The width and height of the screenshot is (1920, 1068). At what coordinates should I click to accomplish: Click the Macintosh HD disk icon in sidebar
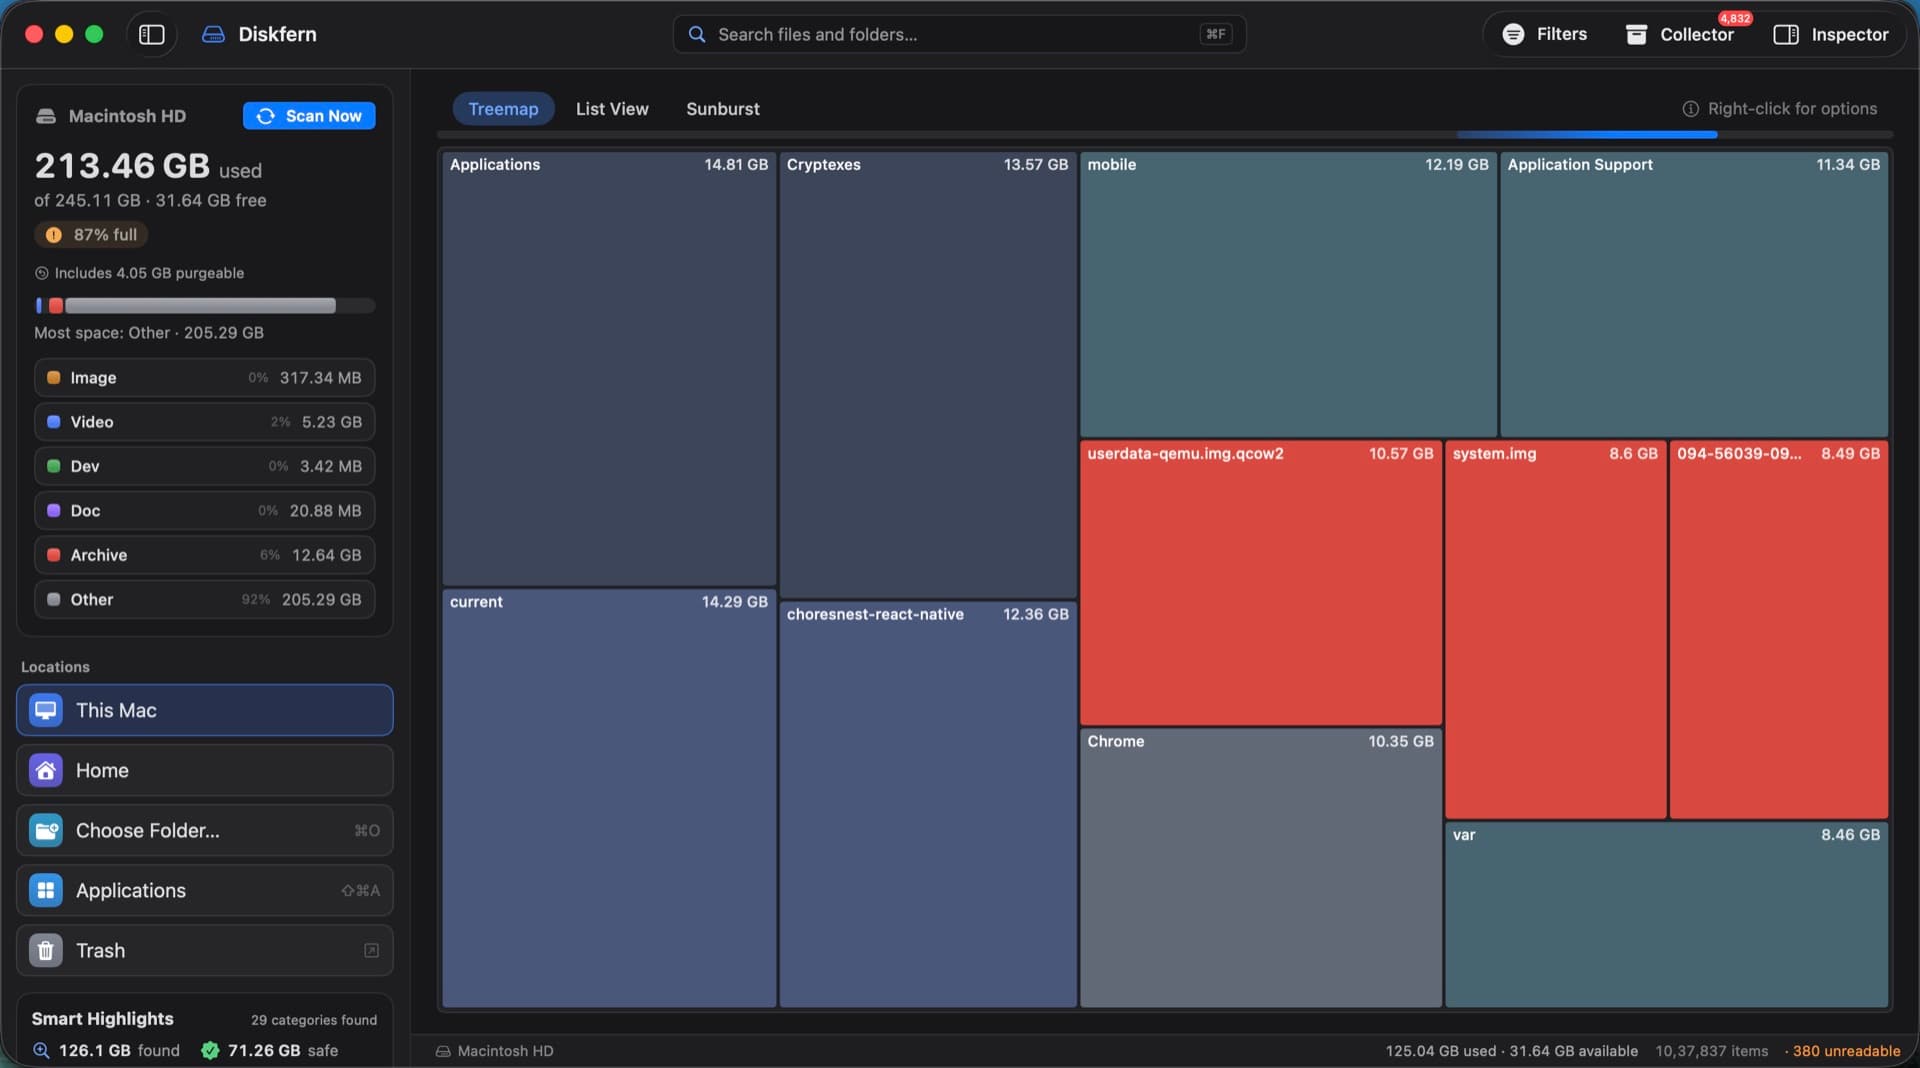[46, 116]
